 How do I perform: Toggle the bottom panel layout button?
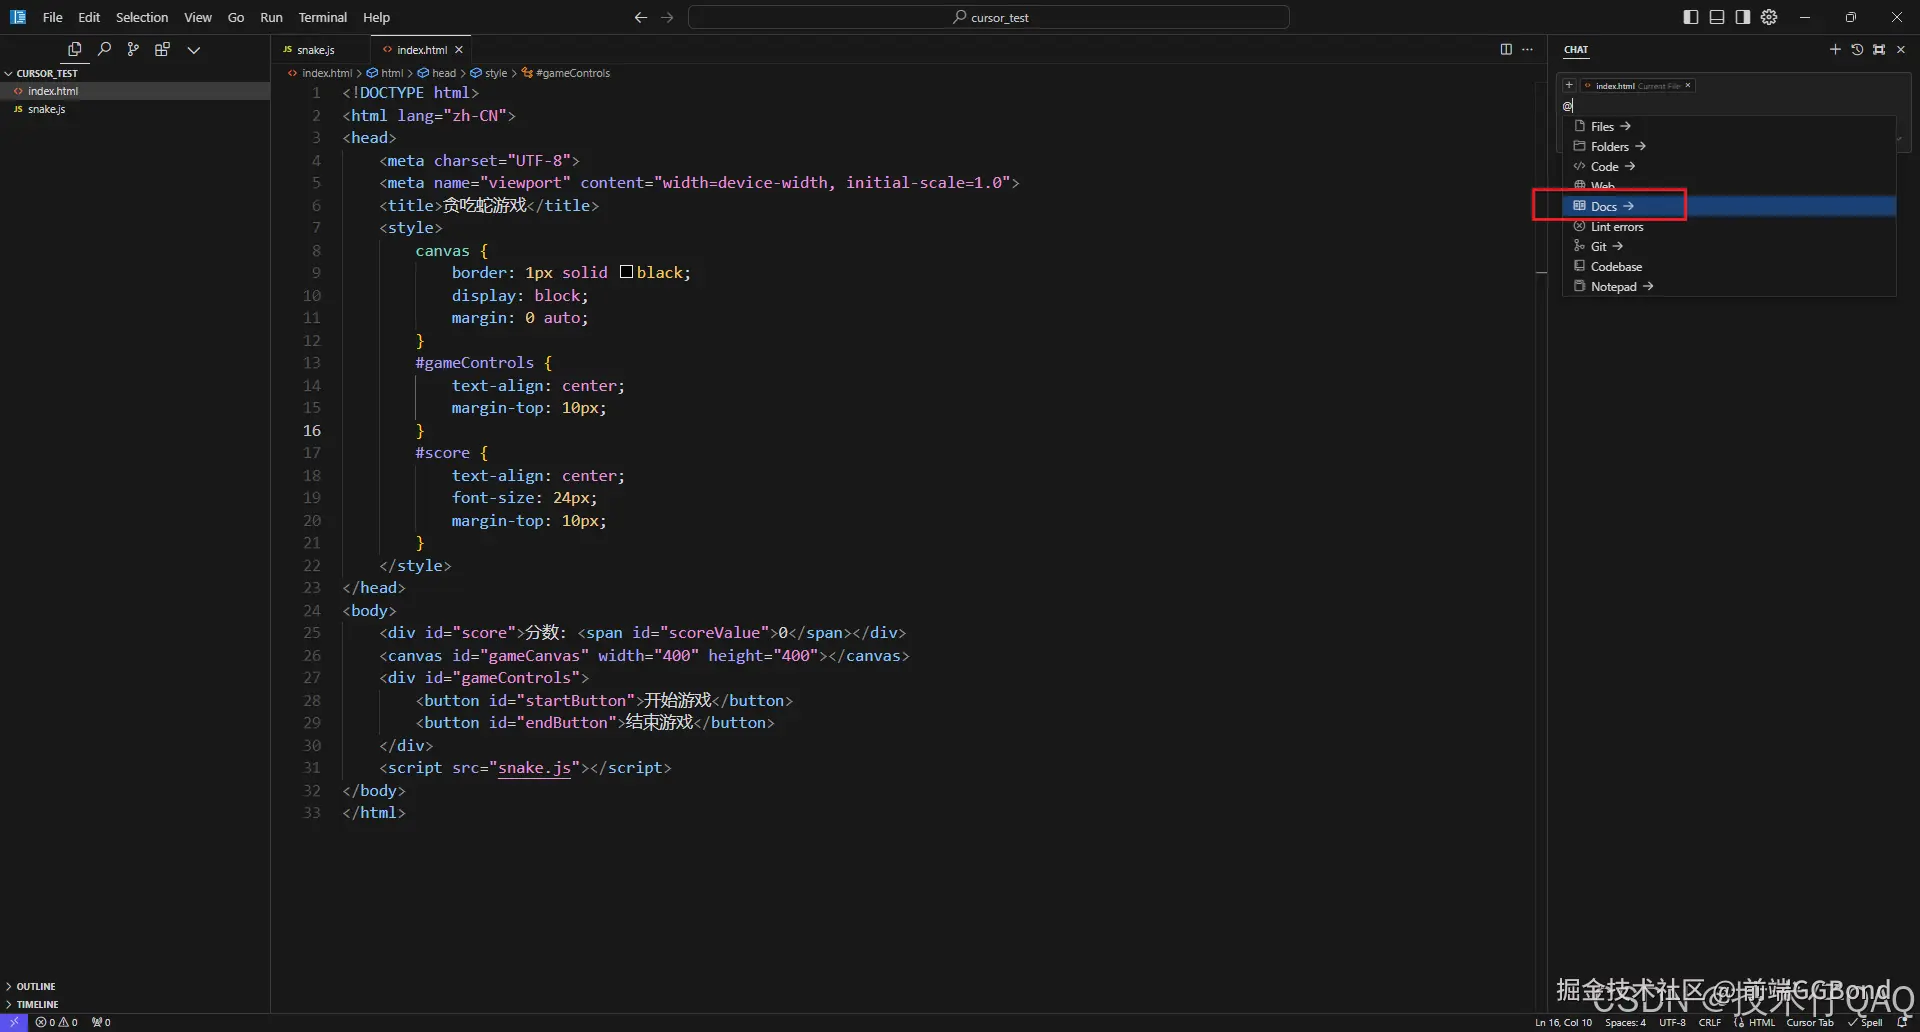coord(1717,17)
